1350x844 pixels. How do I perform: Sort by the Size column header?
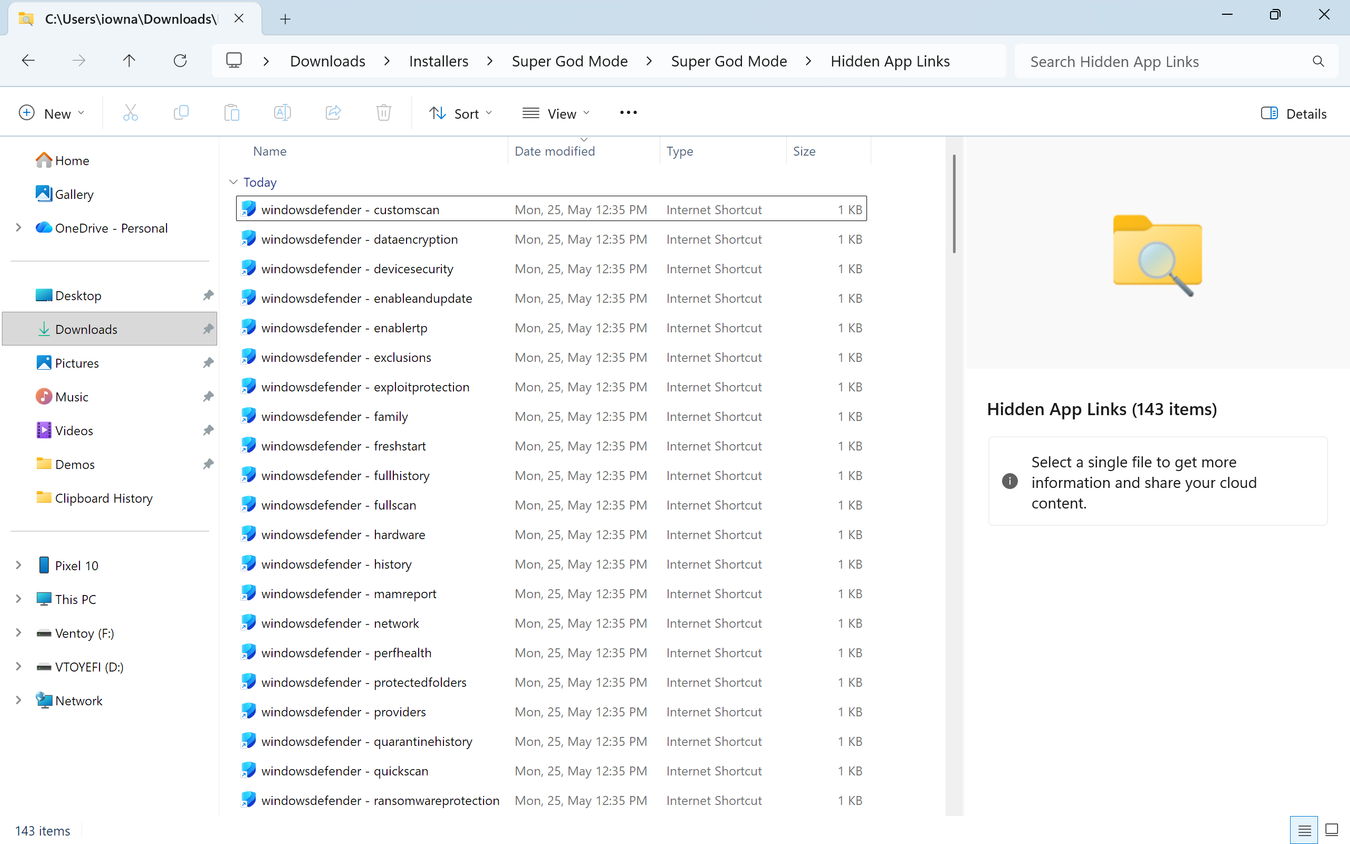pyautogui.click(x=805, y=151)
